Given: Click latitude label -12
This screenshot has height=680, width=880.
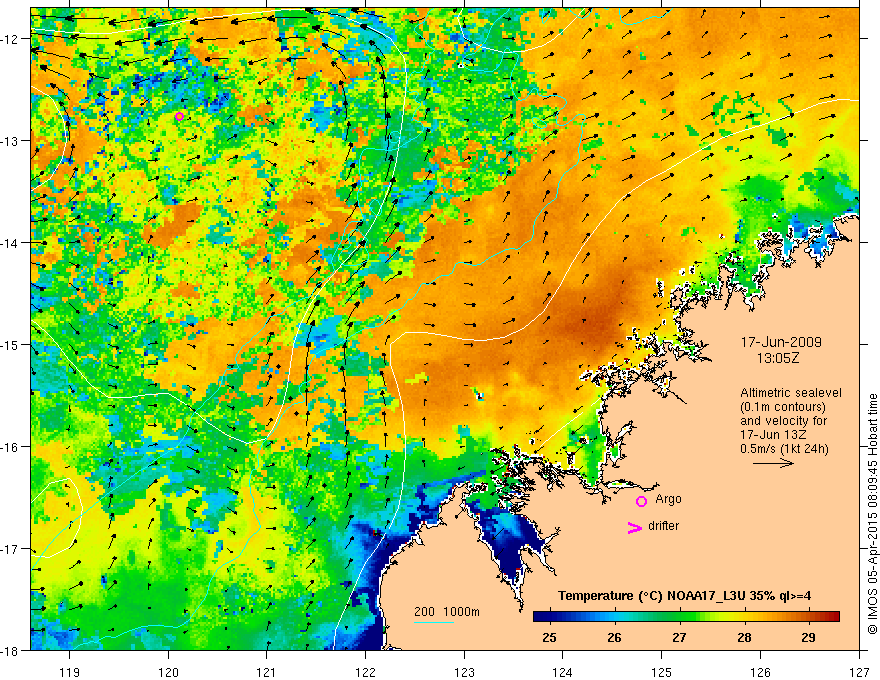Looking at the screenshot, I should coord(11,39).
